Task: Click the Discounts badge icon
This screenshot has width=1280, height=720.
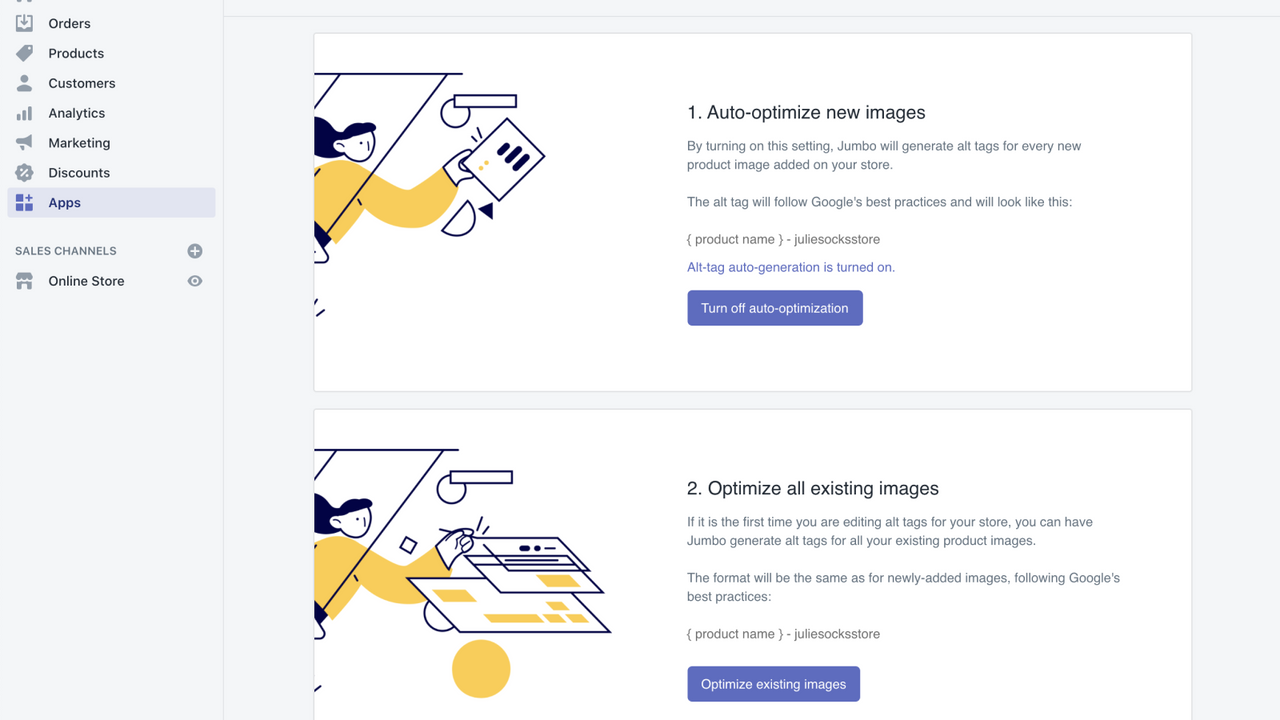Action: (24, 173)
